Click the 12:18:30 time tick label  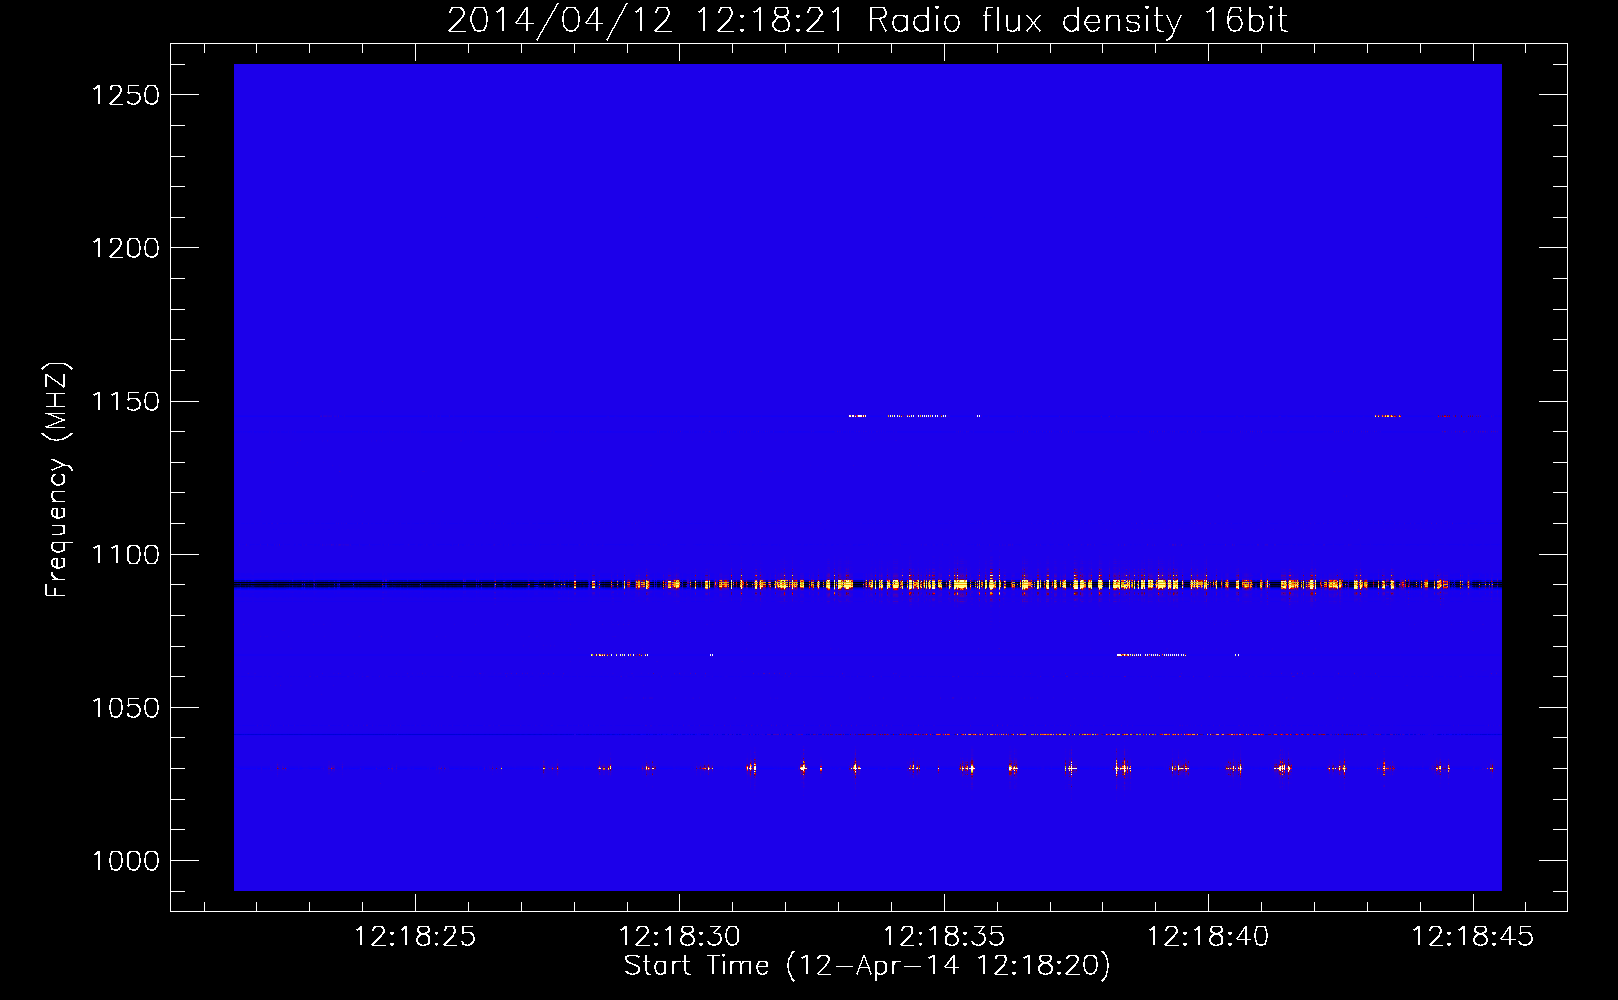(679, 937)
